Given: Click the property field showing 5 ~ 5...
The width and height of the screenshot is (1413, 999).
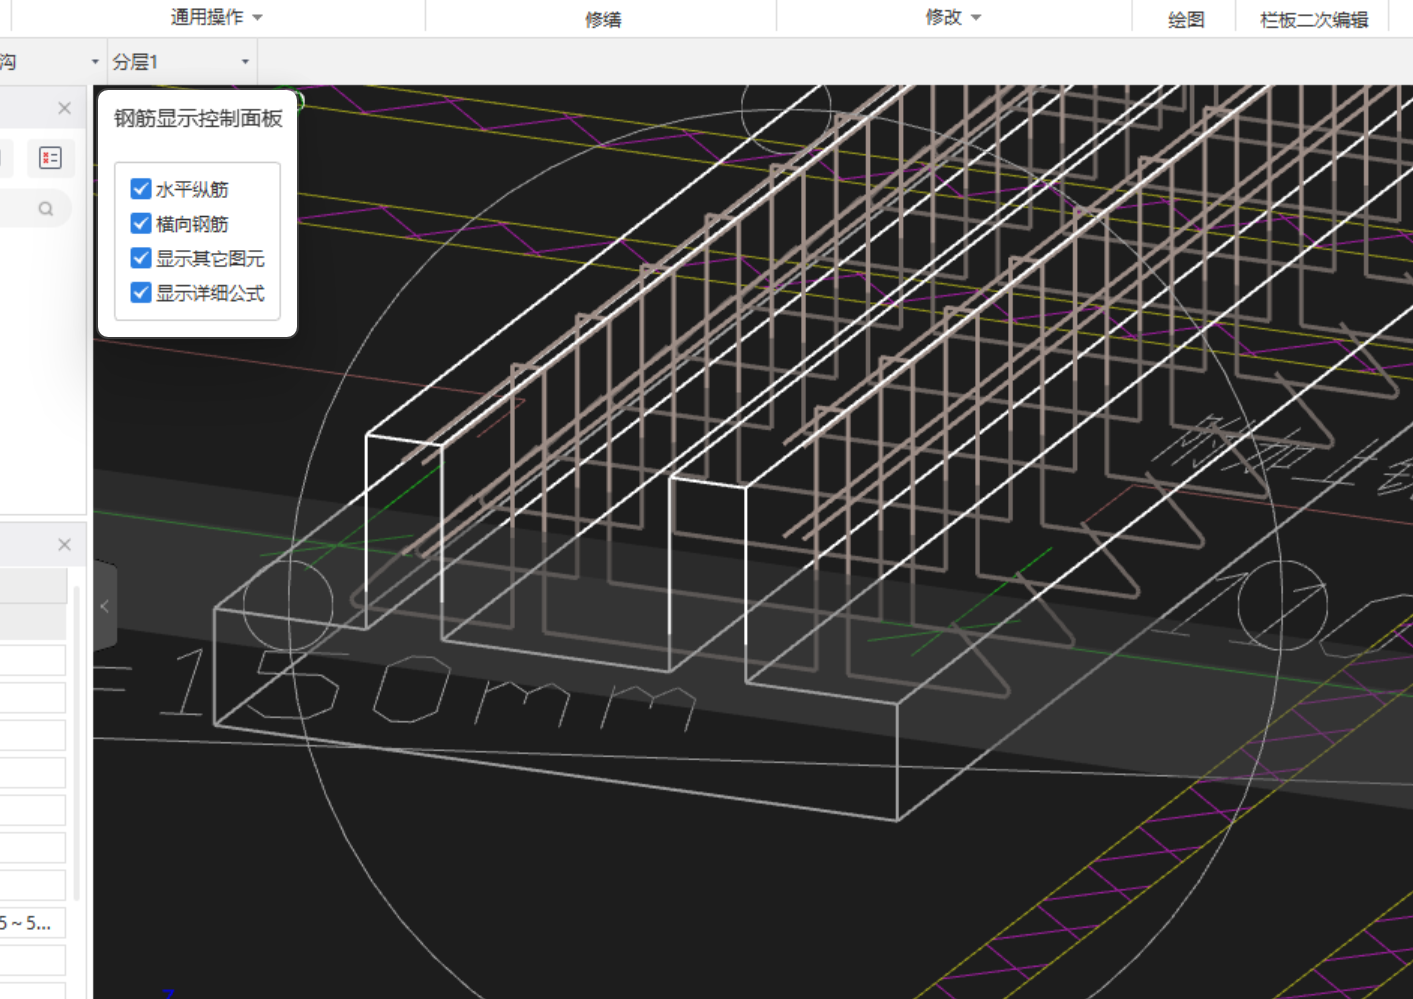Looking at the screenshot, I should [x=32, y=923].
